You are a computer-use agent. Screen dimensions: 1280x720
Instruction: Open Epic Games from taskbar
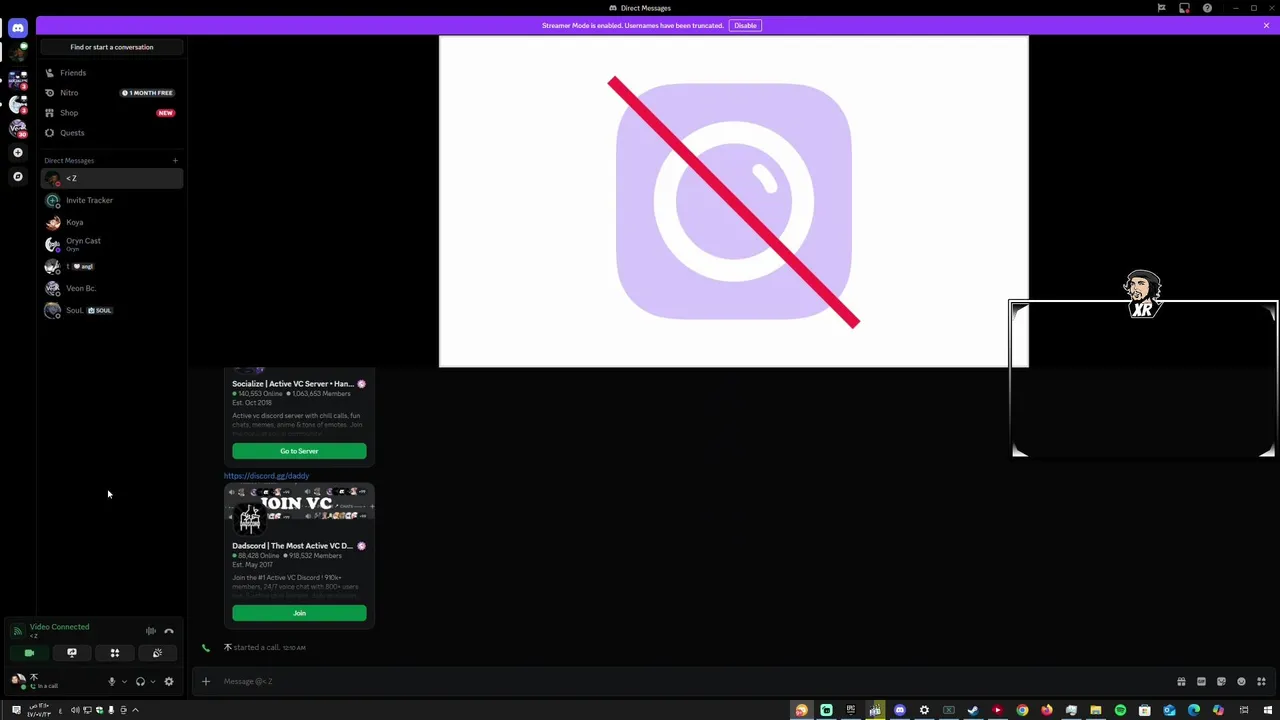coord(851,710)
